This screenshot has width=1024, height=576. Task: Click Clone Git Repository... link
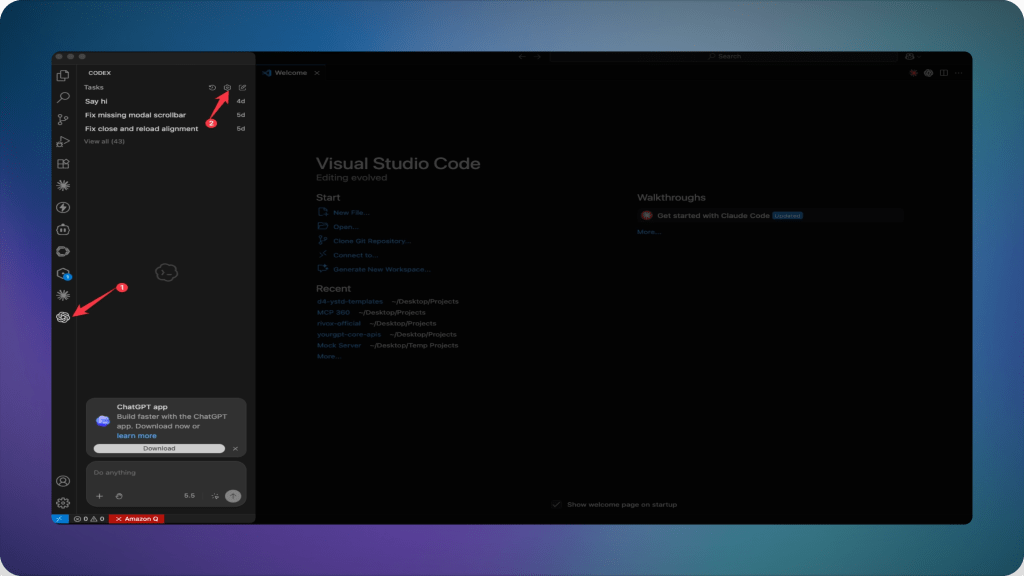372,241
